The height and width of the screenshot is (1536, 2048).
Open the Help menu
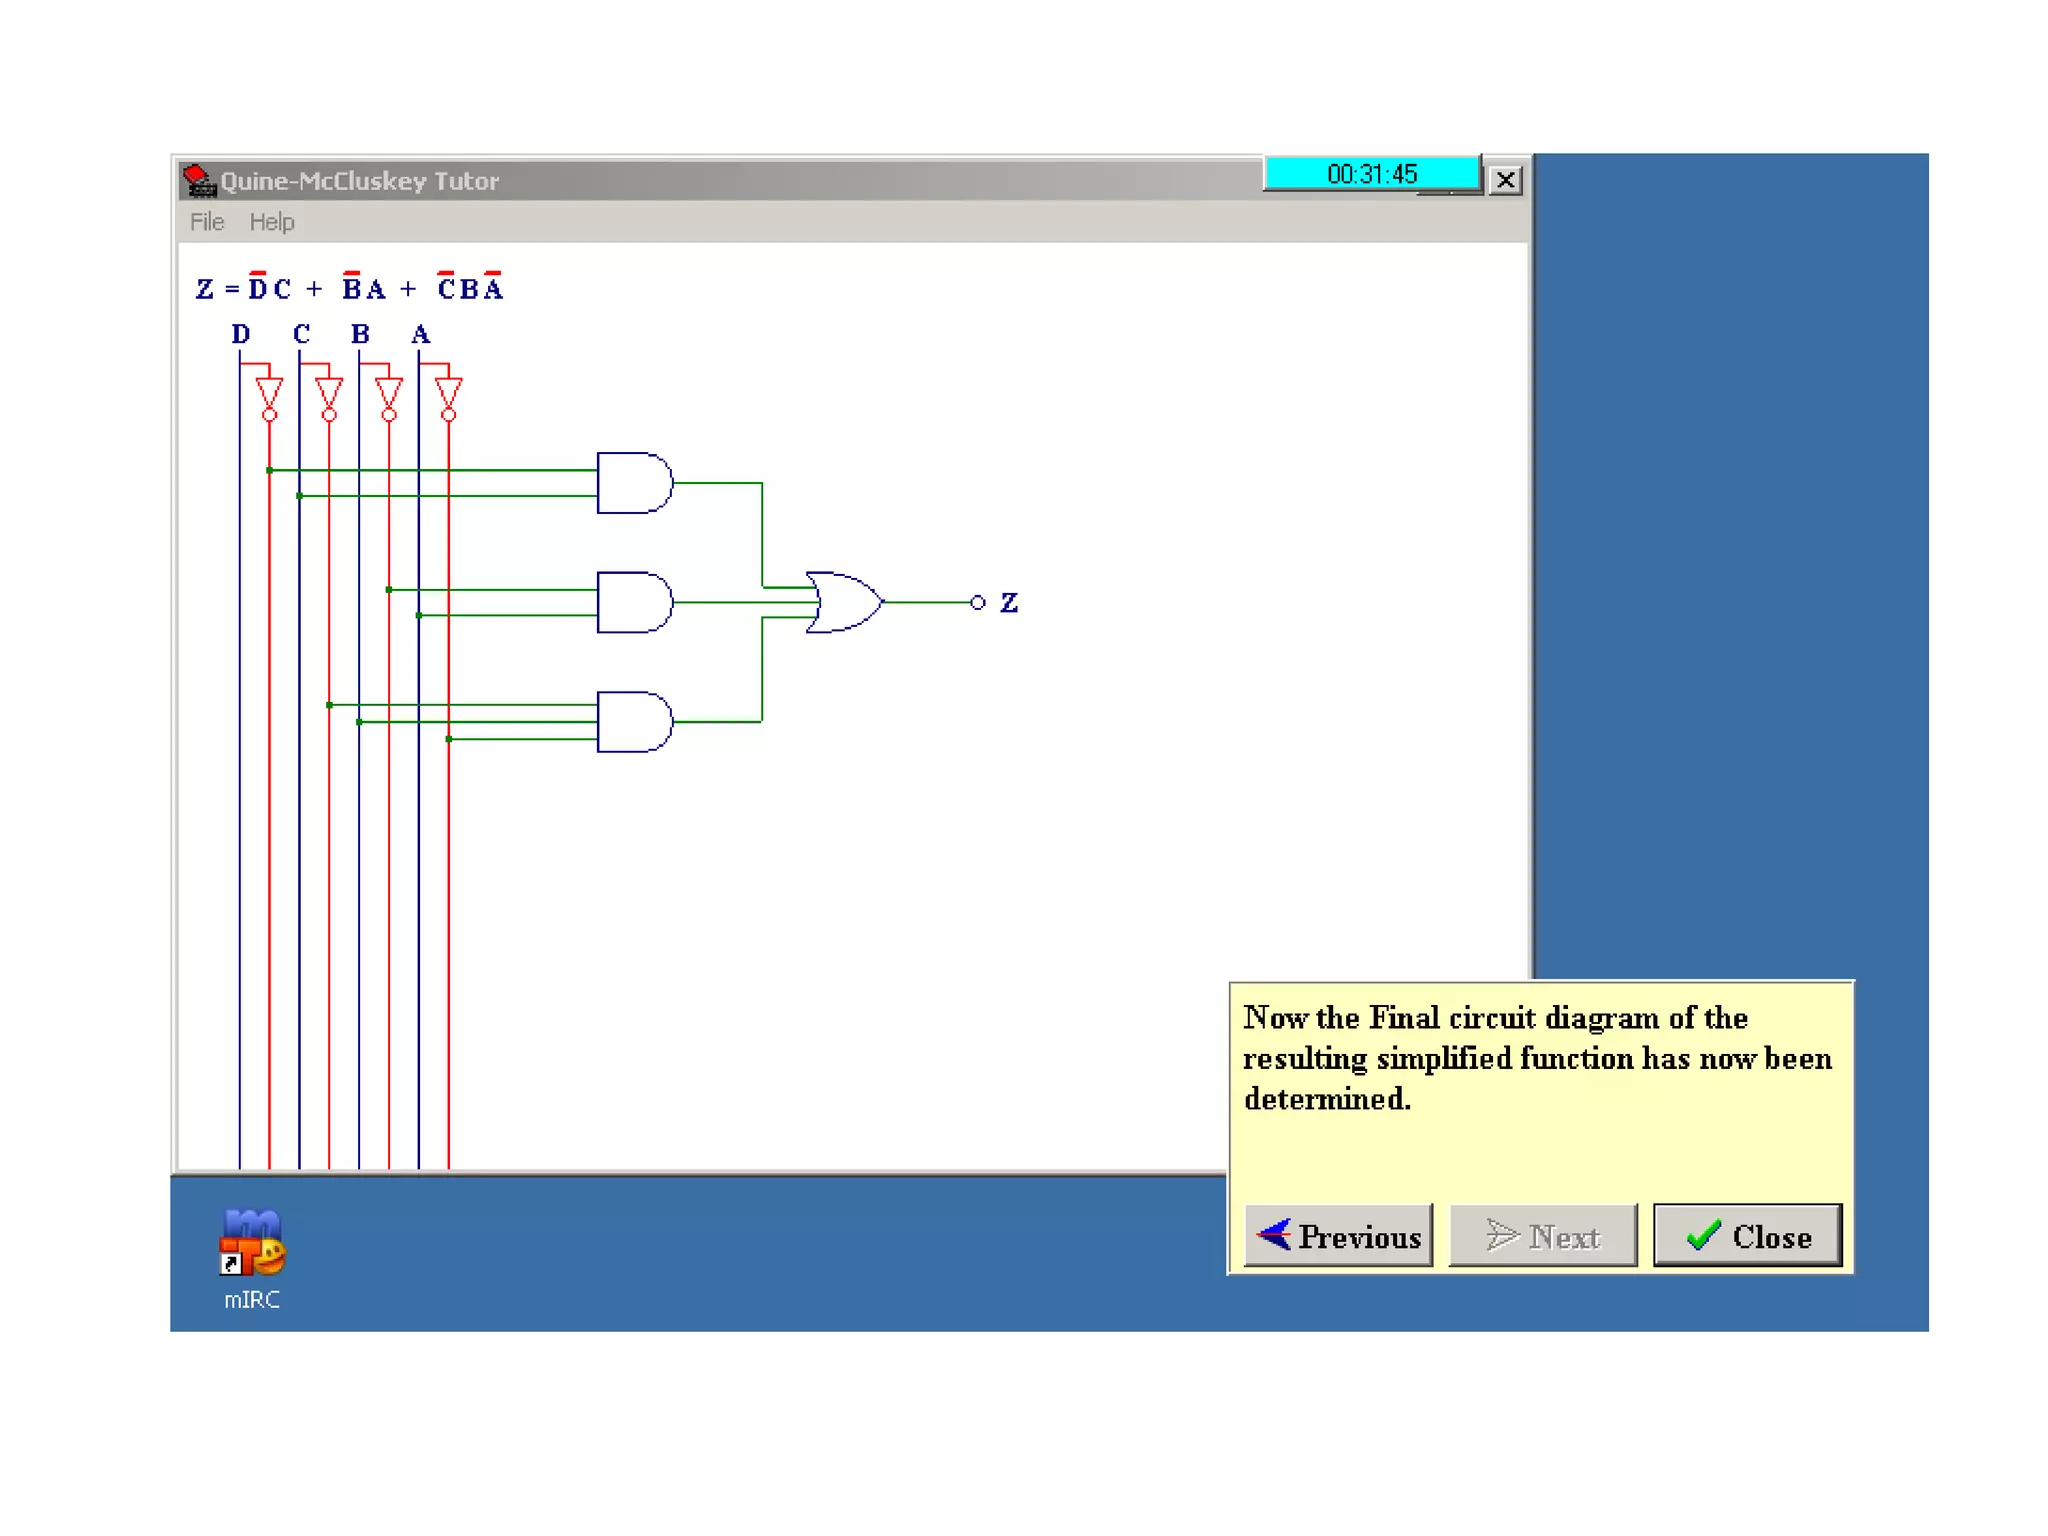click(x=272, y=222)
